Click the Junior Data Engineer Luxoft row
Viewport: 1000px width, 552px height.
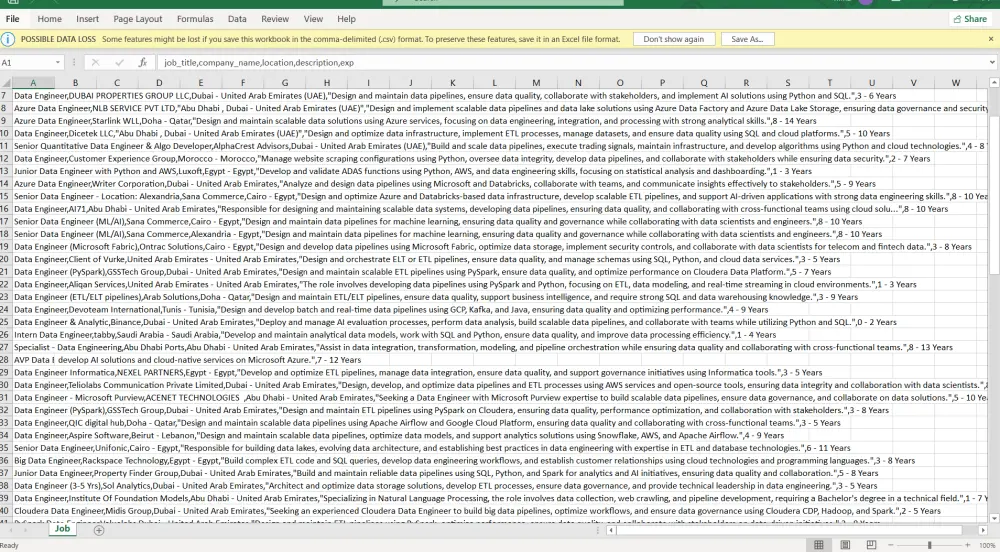tap(413, 171)
